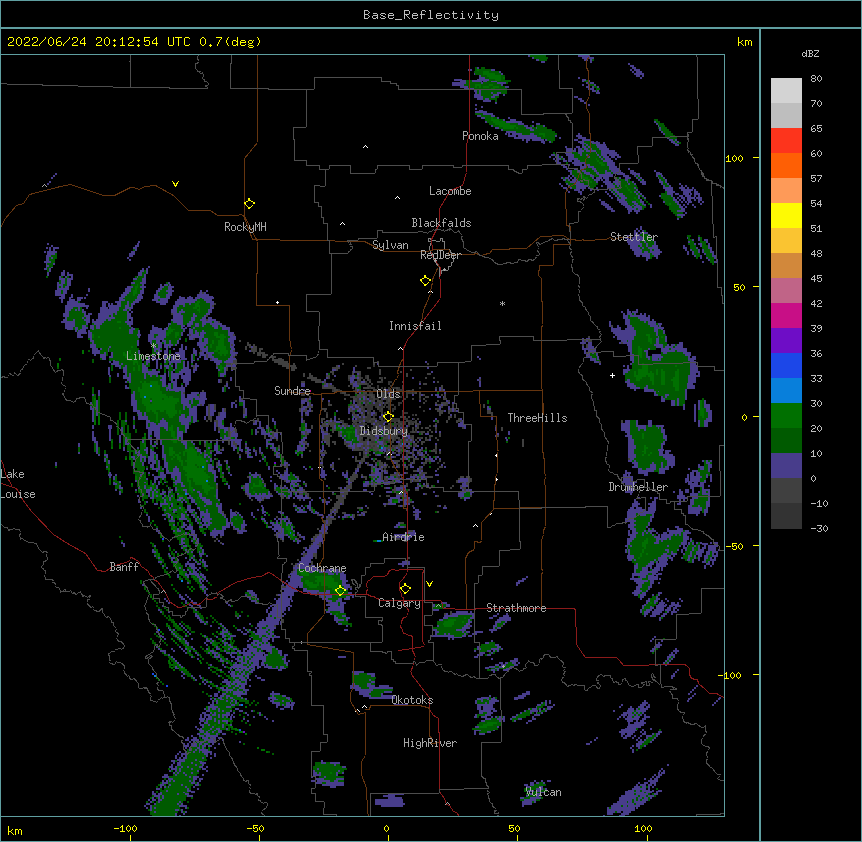
Task: Click the Sylvan label
Action: pyautogui.click(x=390, y=245)
